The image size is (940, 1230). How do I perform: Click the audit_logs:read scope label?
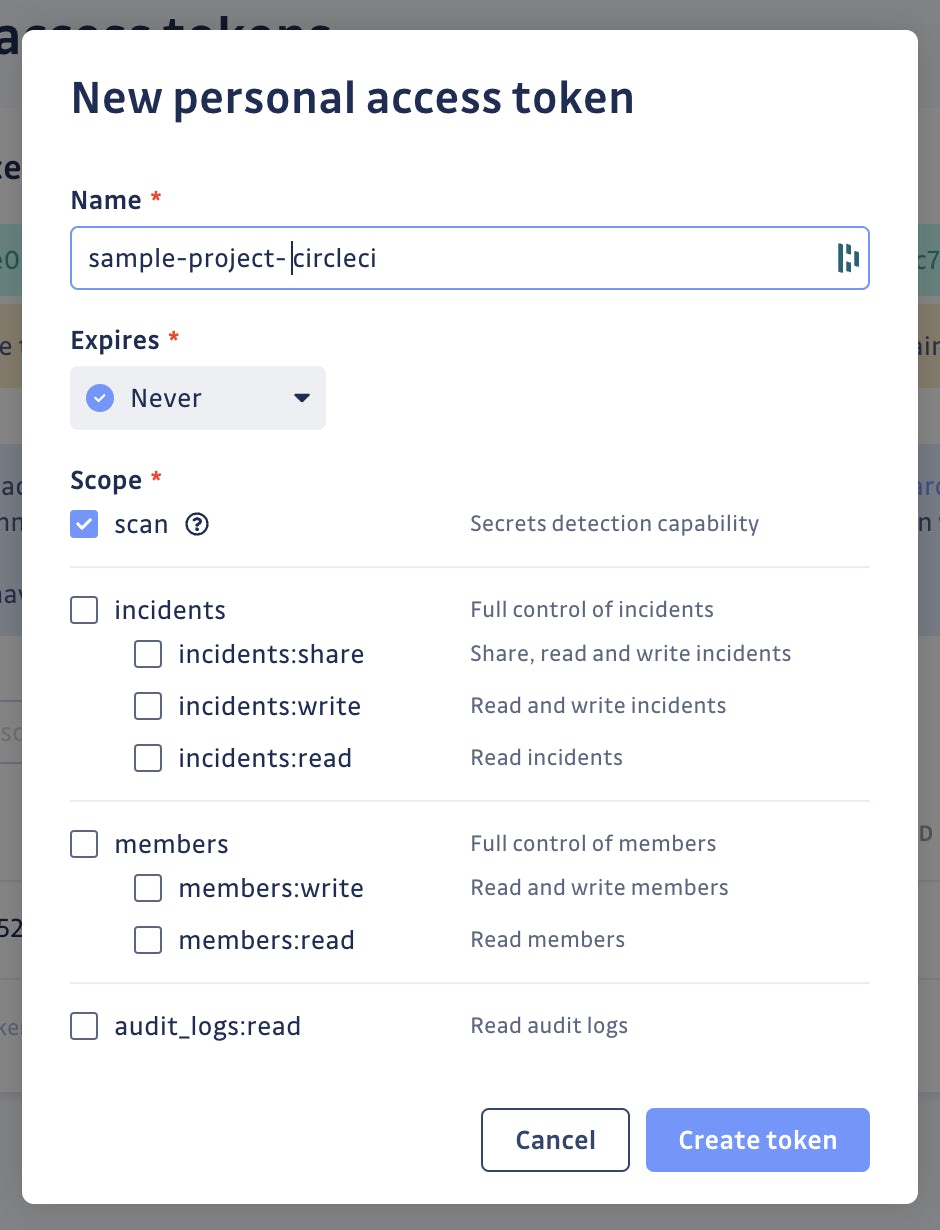(x=207, y=1026)
